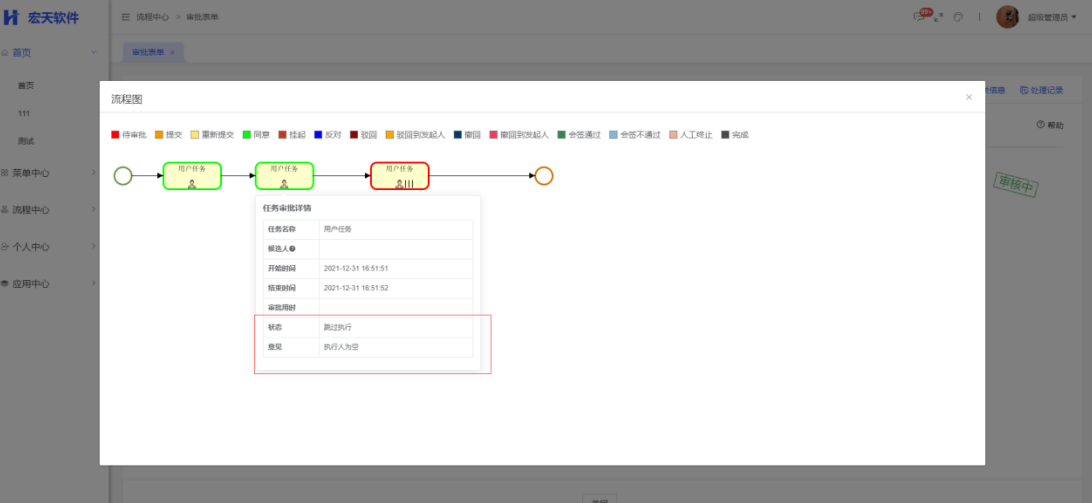Click the 菜单中心 grid icon
This screenshot has height=503, width=1092.
(5, 173)
